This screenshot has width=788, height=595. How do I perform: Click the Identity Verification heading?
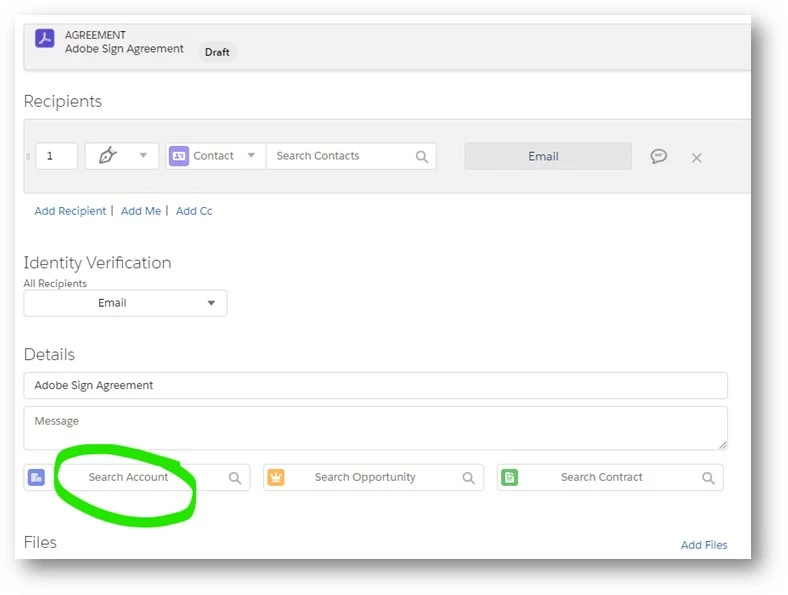point(97,263)
